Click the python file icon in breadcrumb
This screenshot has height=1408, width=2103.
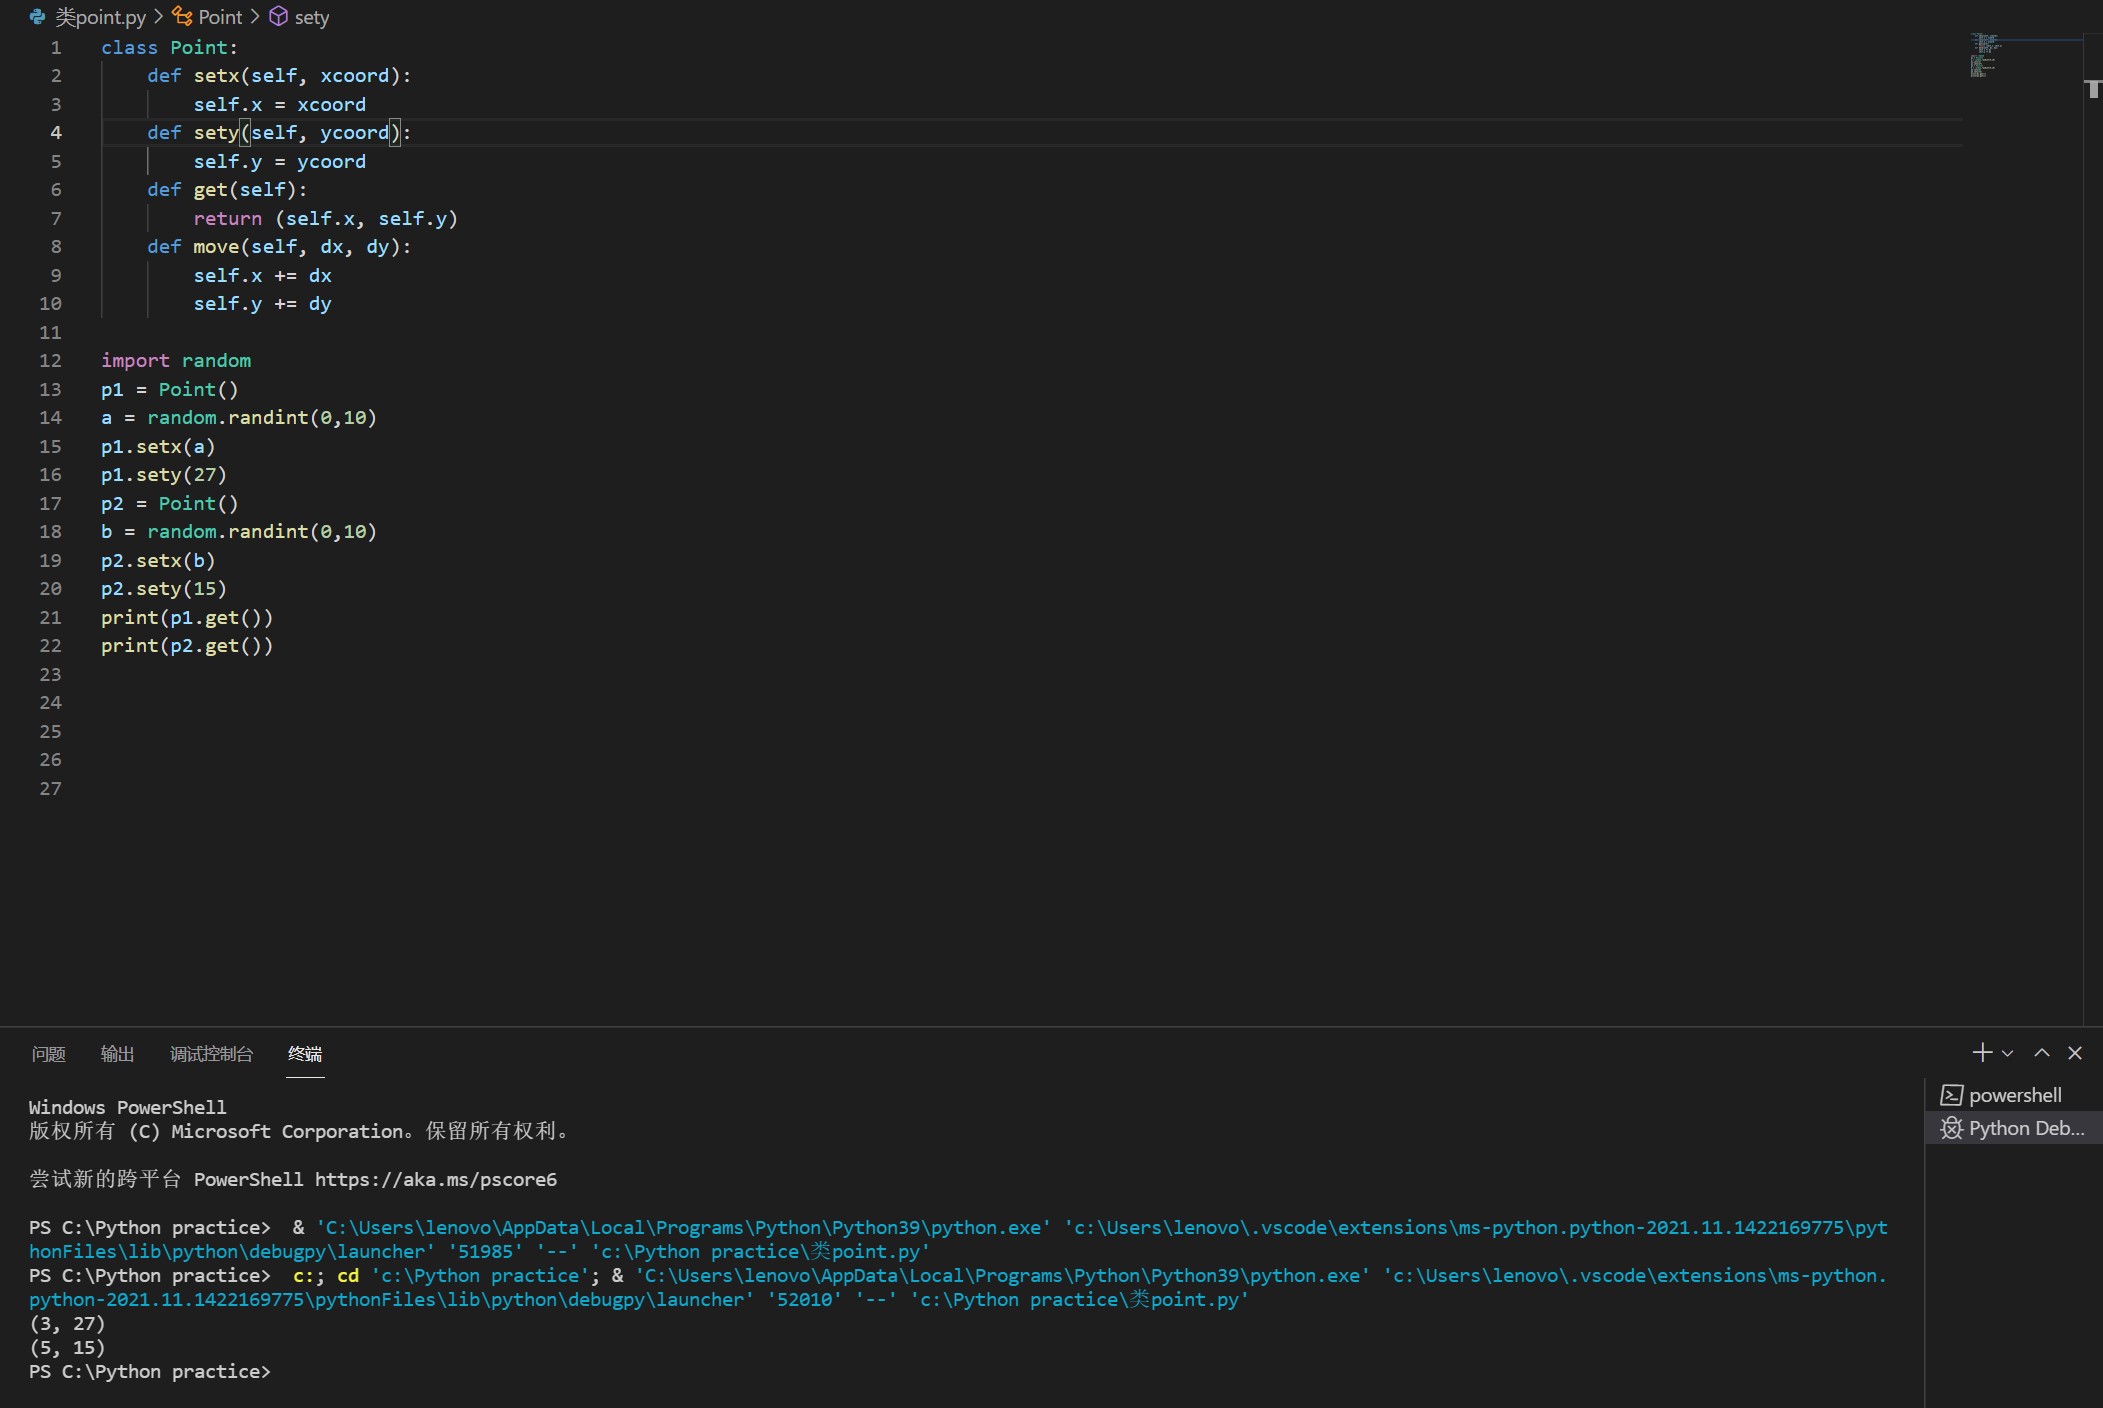click(37, 17)
